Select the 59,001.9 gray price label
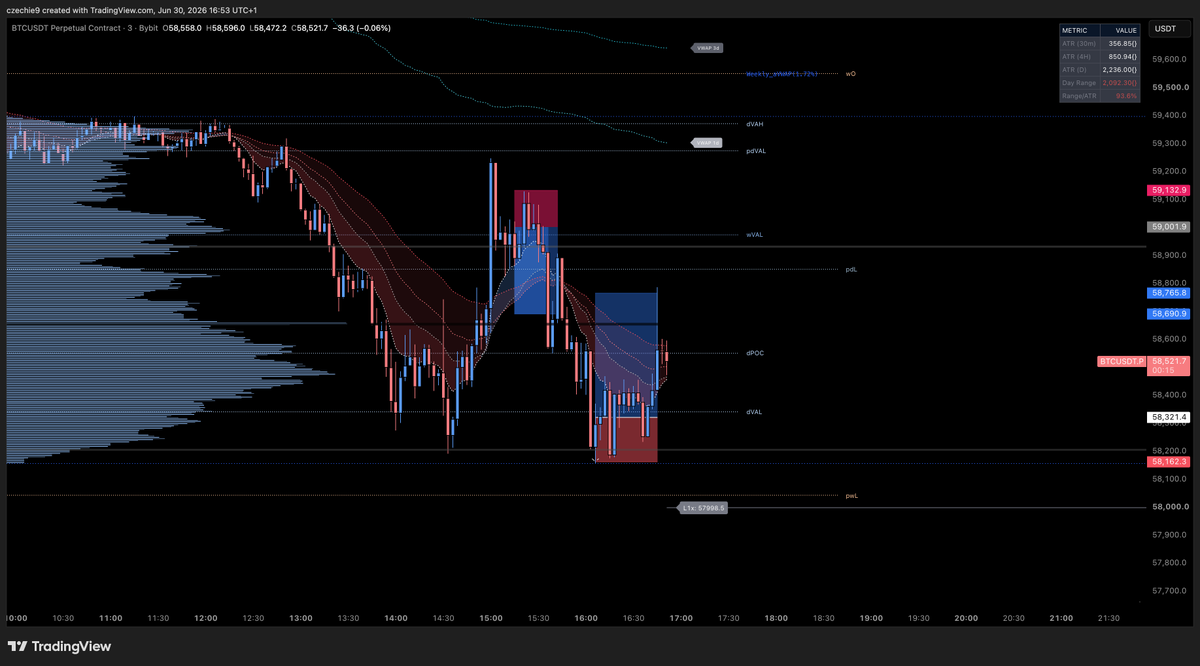The width and height of the screenshot is (1200, 666). point(1169,227)
